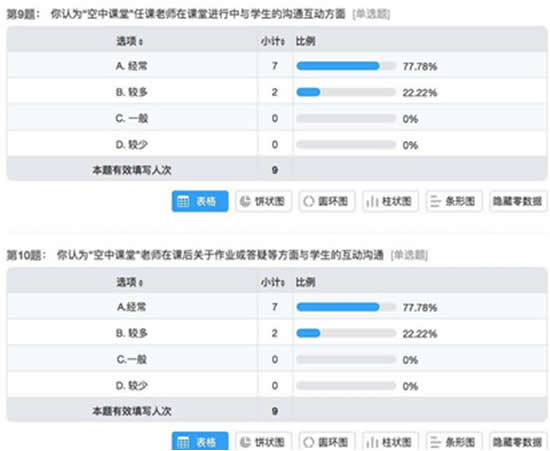Sort question 9 by 选项 column arrow
Screen dimensions: 550x451
[x=141, y=42]
